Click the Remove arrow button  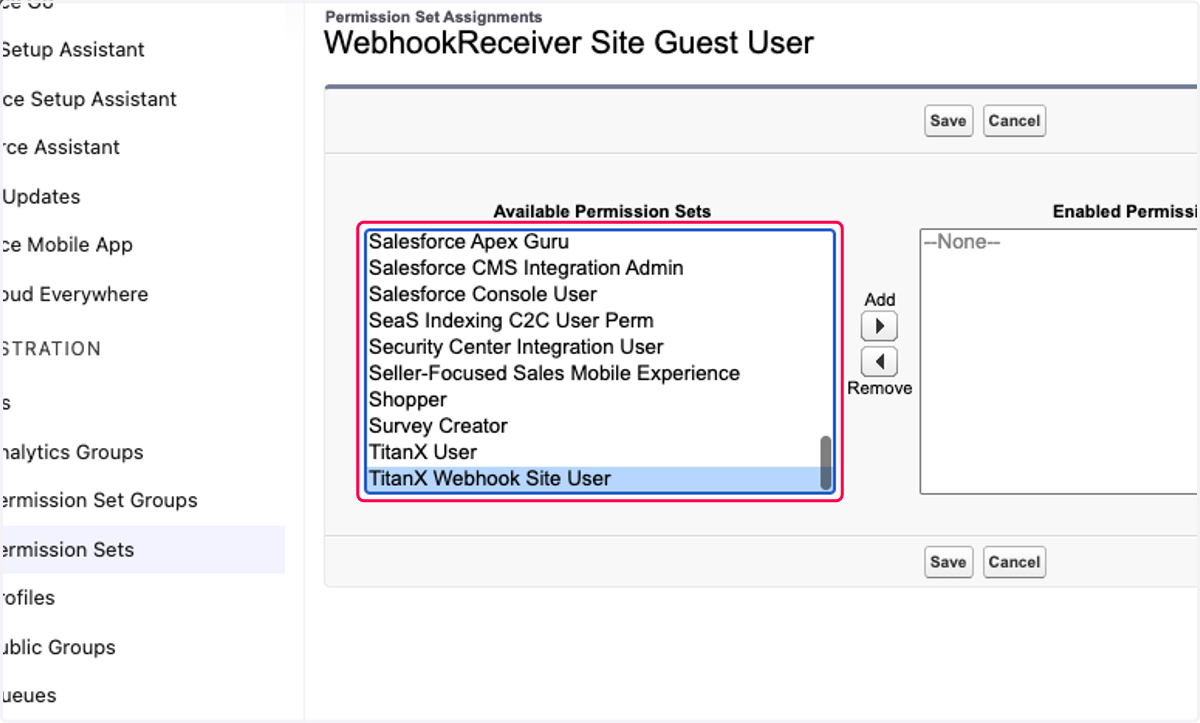pyautogui.click(x=879, y=361)
